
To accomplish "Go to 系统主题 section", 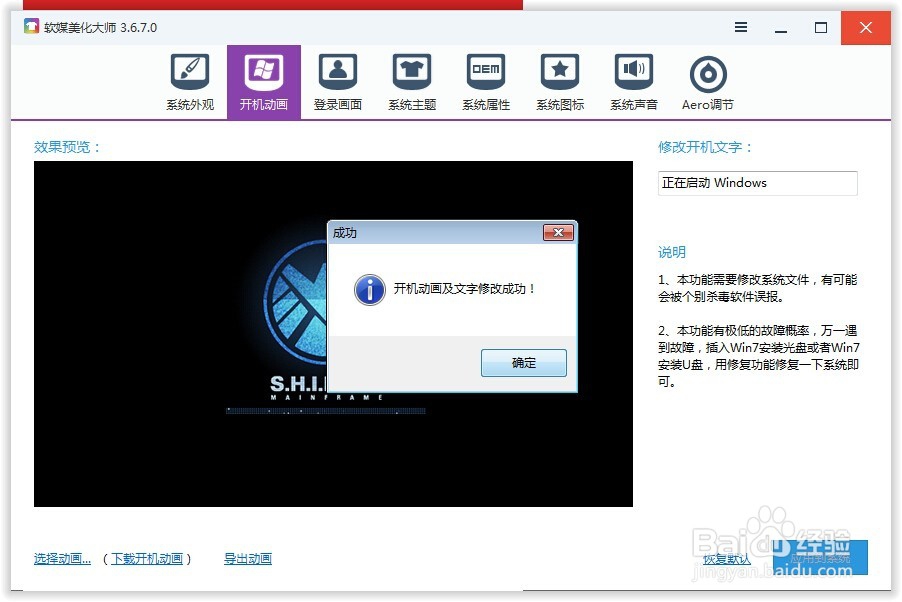I will [412, 82].
